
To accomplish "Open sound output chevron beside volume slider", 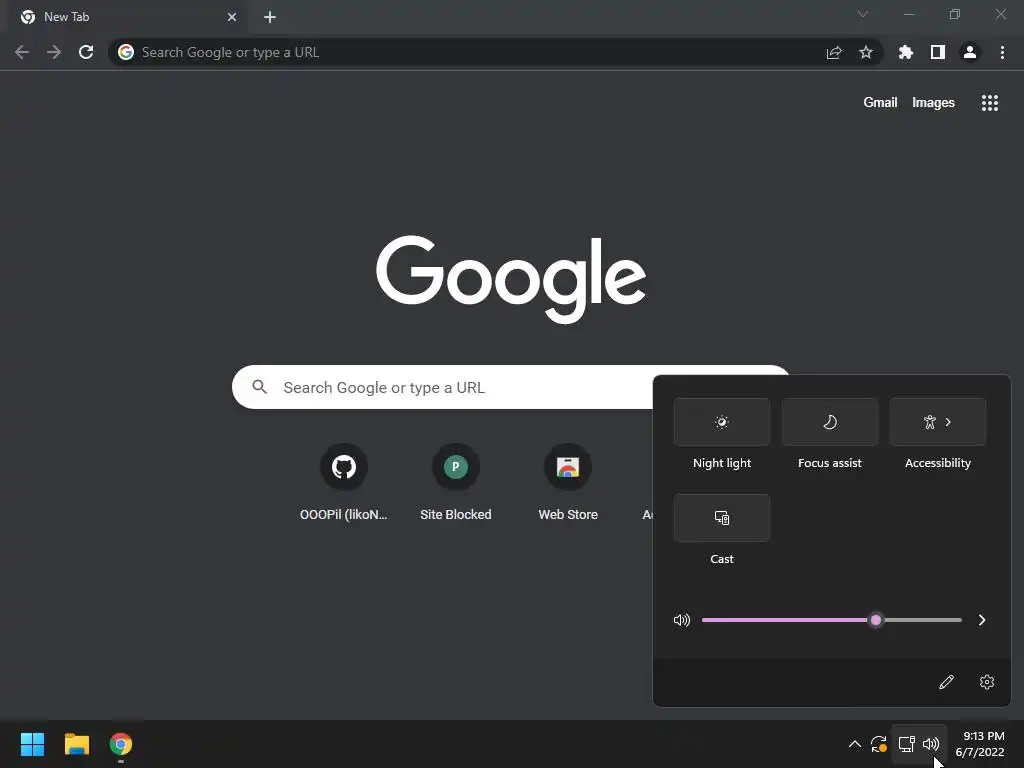I will tap(982, 620).
